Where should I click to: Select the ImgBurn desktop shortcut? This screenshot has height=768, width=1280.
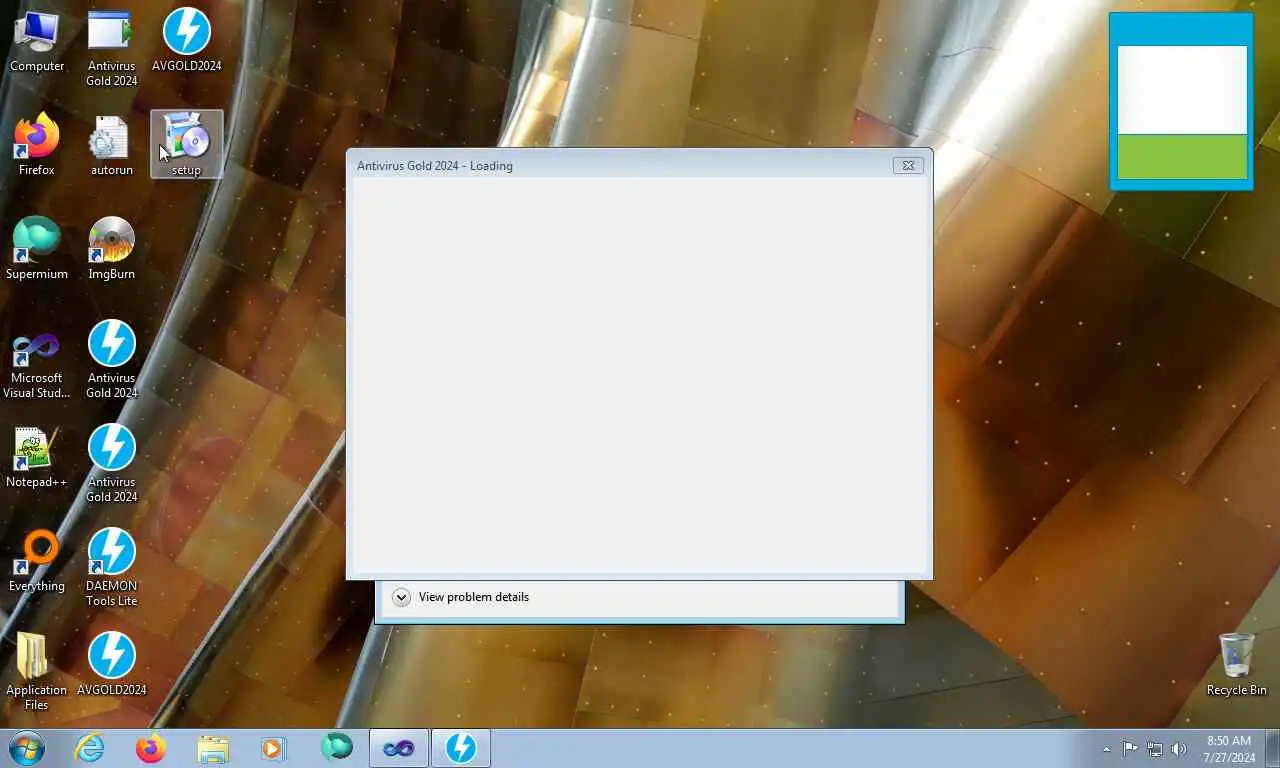(x=111, y=249)
